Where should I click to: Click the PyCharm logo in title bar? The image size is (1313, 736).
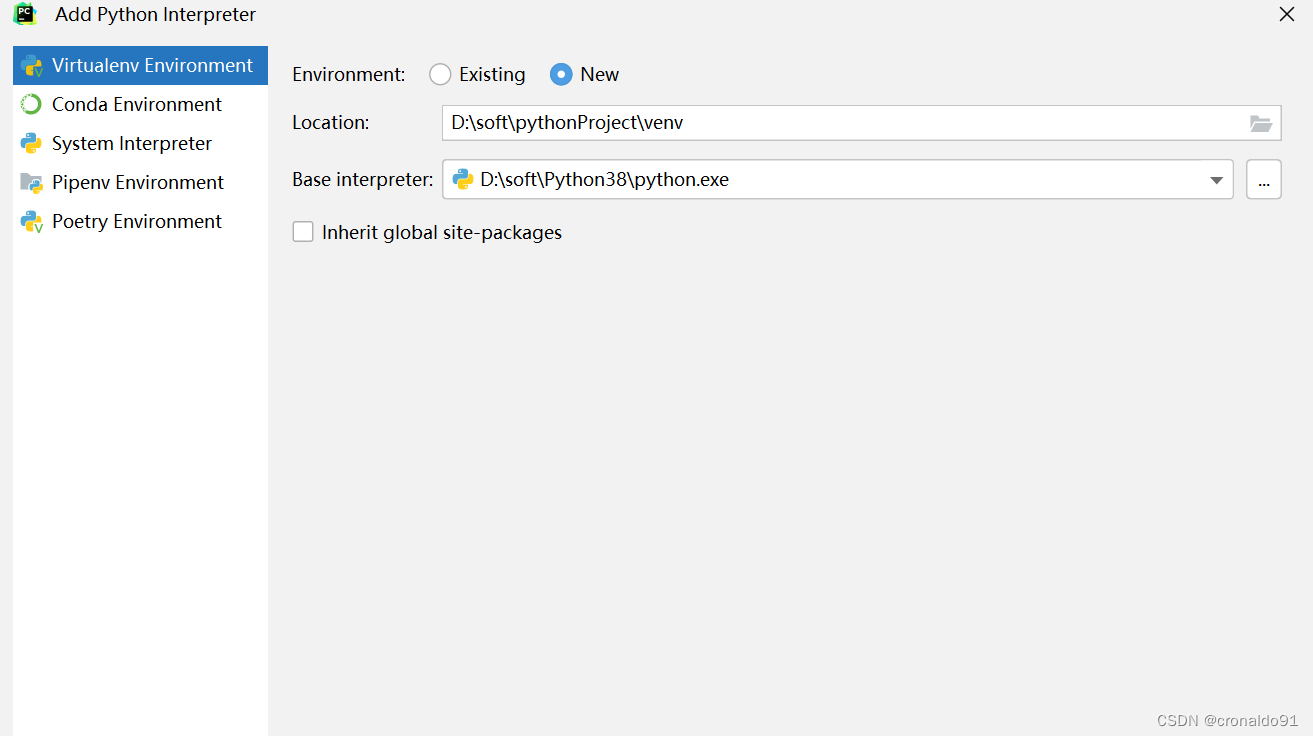coord(25,14)
